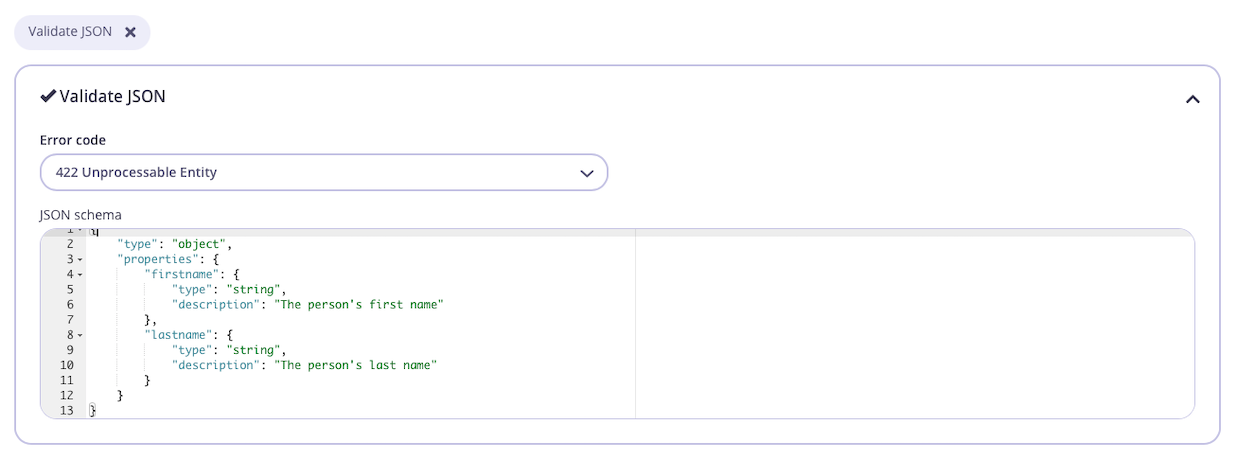Click the checkmark icon beside Validate JSON heading
The height and width of the screenshot is (460, 1237).
[x=48, y=97]
